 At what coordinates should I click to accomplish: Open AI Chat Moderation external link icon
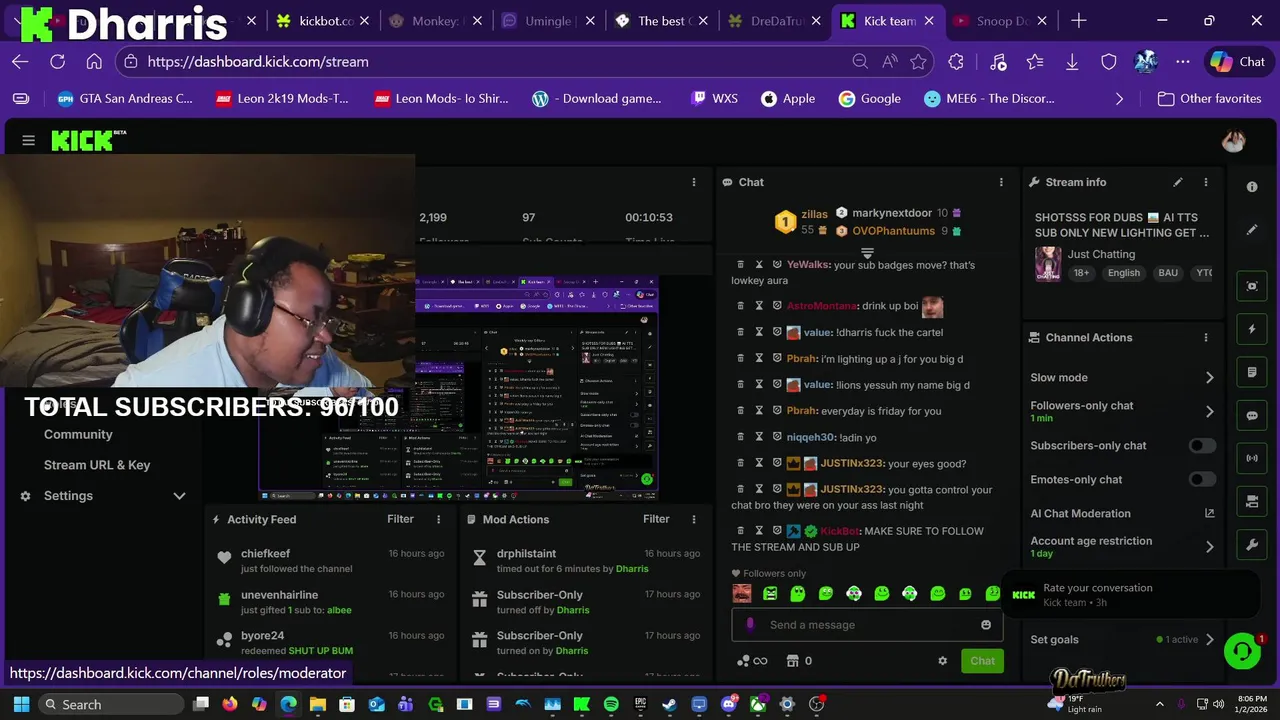coord(1209,513)
